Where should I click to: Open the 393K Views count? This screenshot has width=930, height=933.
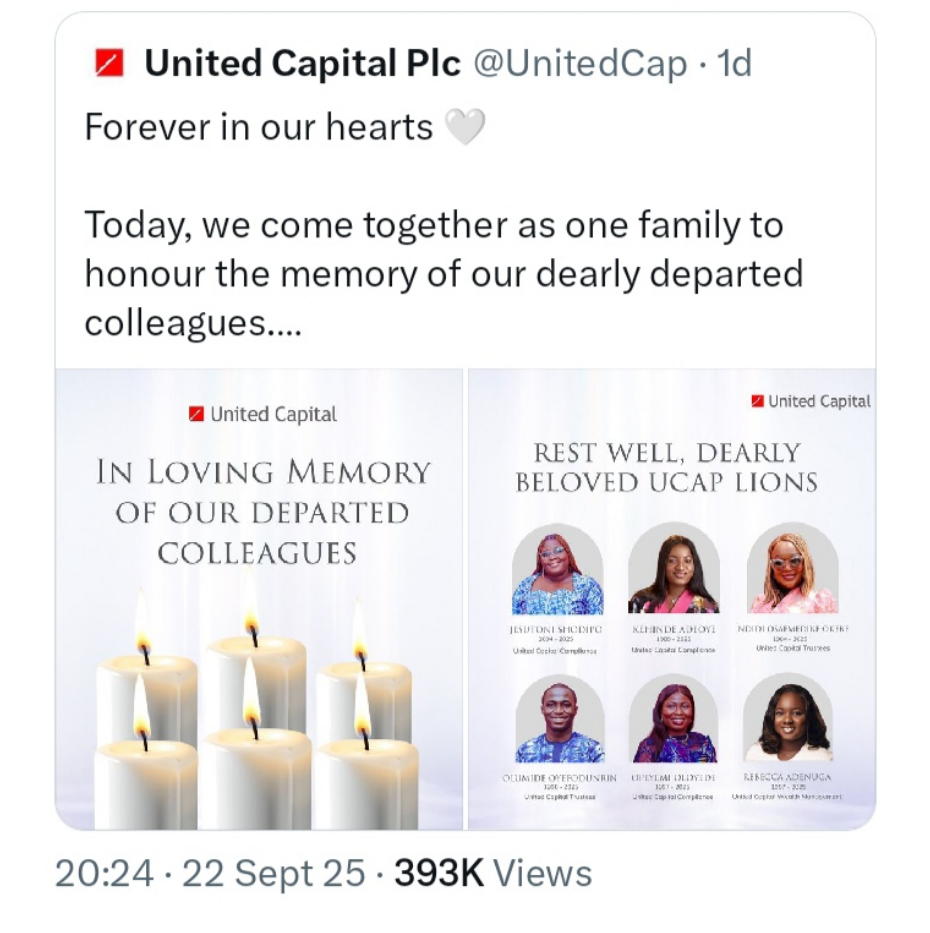(492, 873)
